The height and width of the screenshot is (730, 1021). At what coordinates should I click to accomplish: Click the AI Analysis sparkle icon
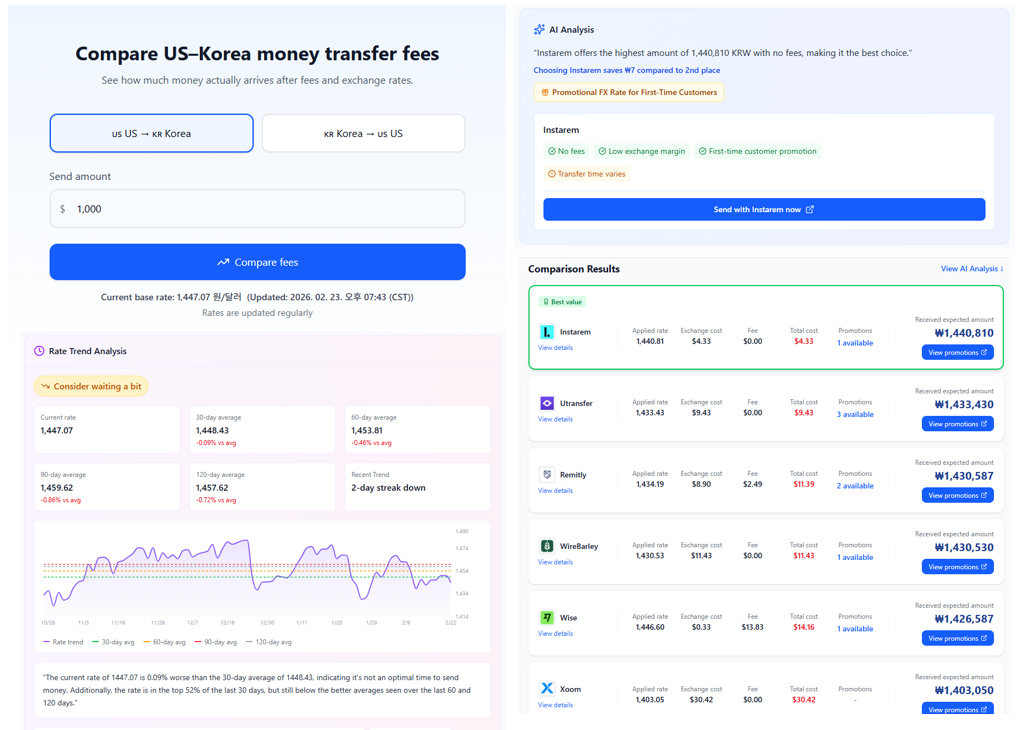[x=539, y=30]
